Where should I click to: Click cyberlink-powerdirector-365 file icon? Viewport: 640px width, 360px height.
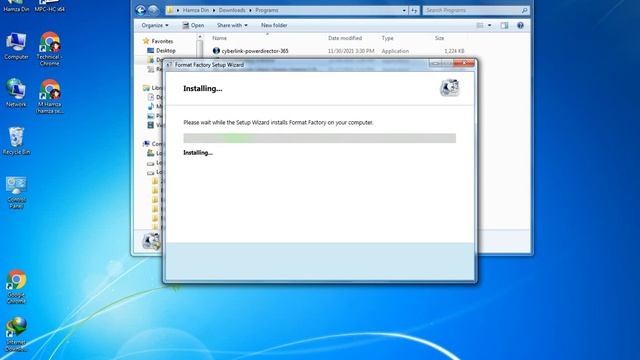pyautogui.click(x=216, y=51)
